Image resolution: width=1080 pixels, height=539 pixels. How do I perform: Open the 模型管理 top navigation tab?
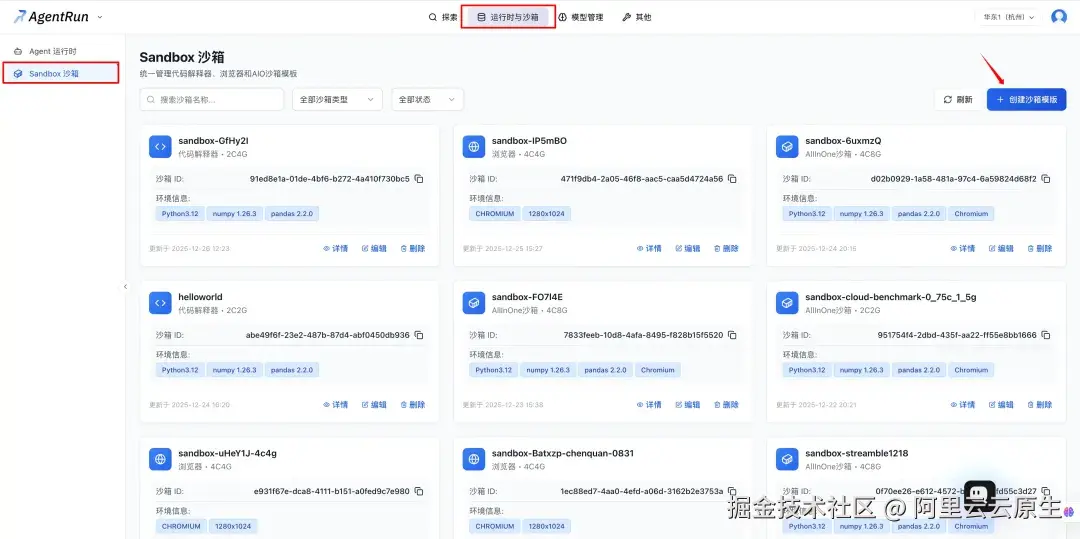click(581, 17)
